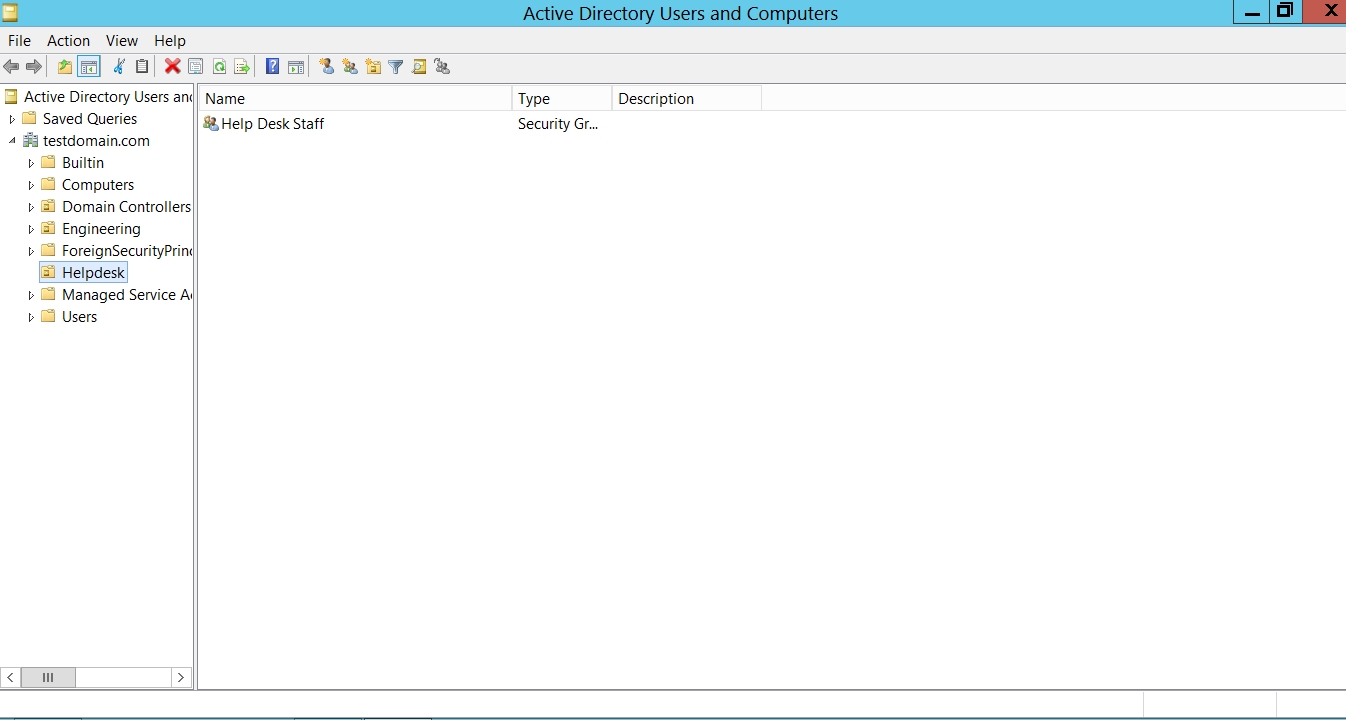Click the Paste clipboard icon
Image resolution: width=1346 pixels, height=720 pixels.
point(142,67)
